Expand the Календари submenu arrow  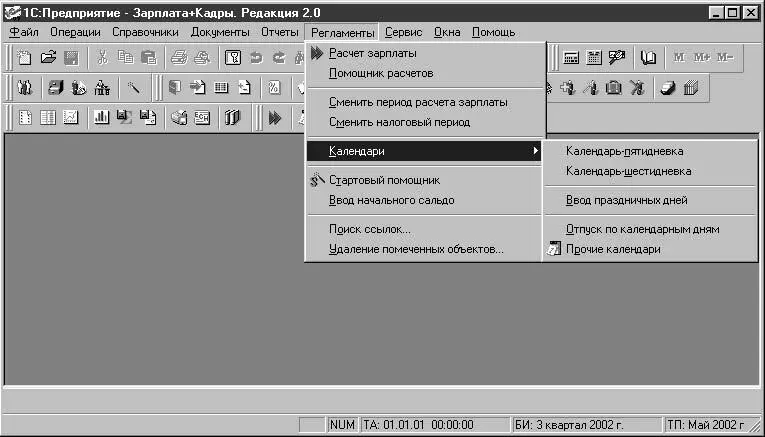pos(536,151)
